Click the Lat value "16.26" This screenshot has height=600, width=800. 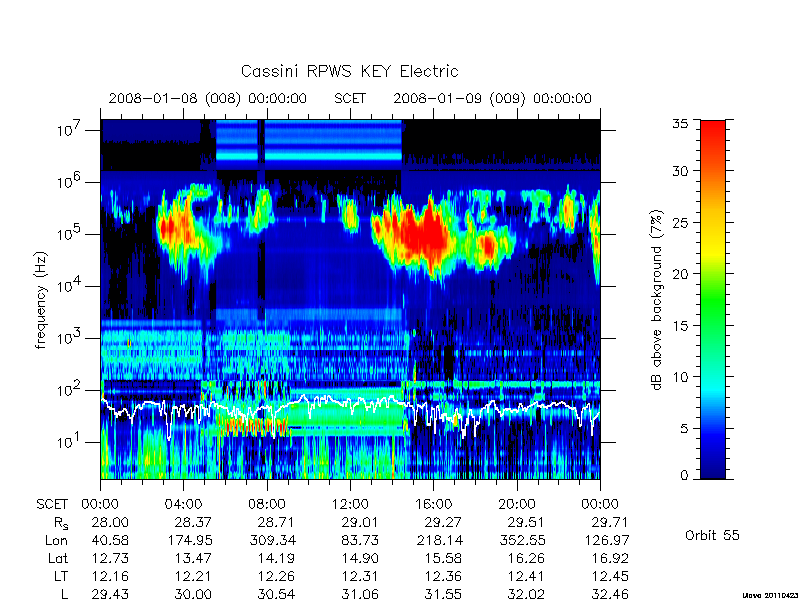pos(527,558)
